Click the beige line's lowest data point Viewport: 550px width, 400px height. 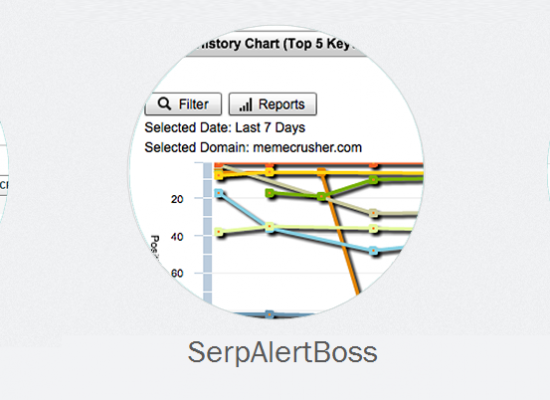coord(374,213)
